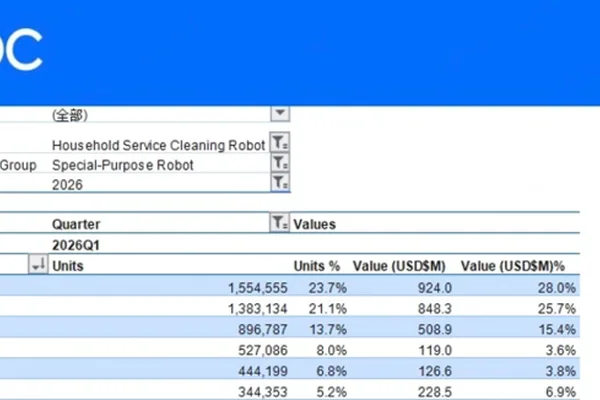
Task: Select the Value (USD$M) column header
Action: (x=399, y=266)
